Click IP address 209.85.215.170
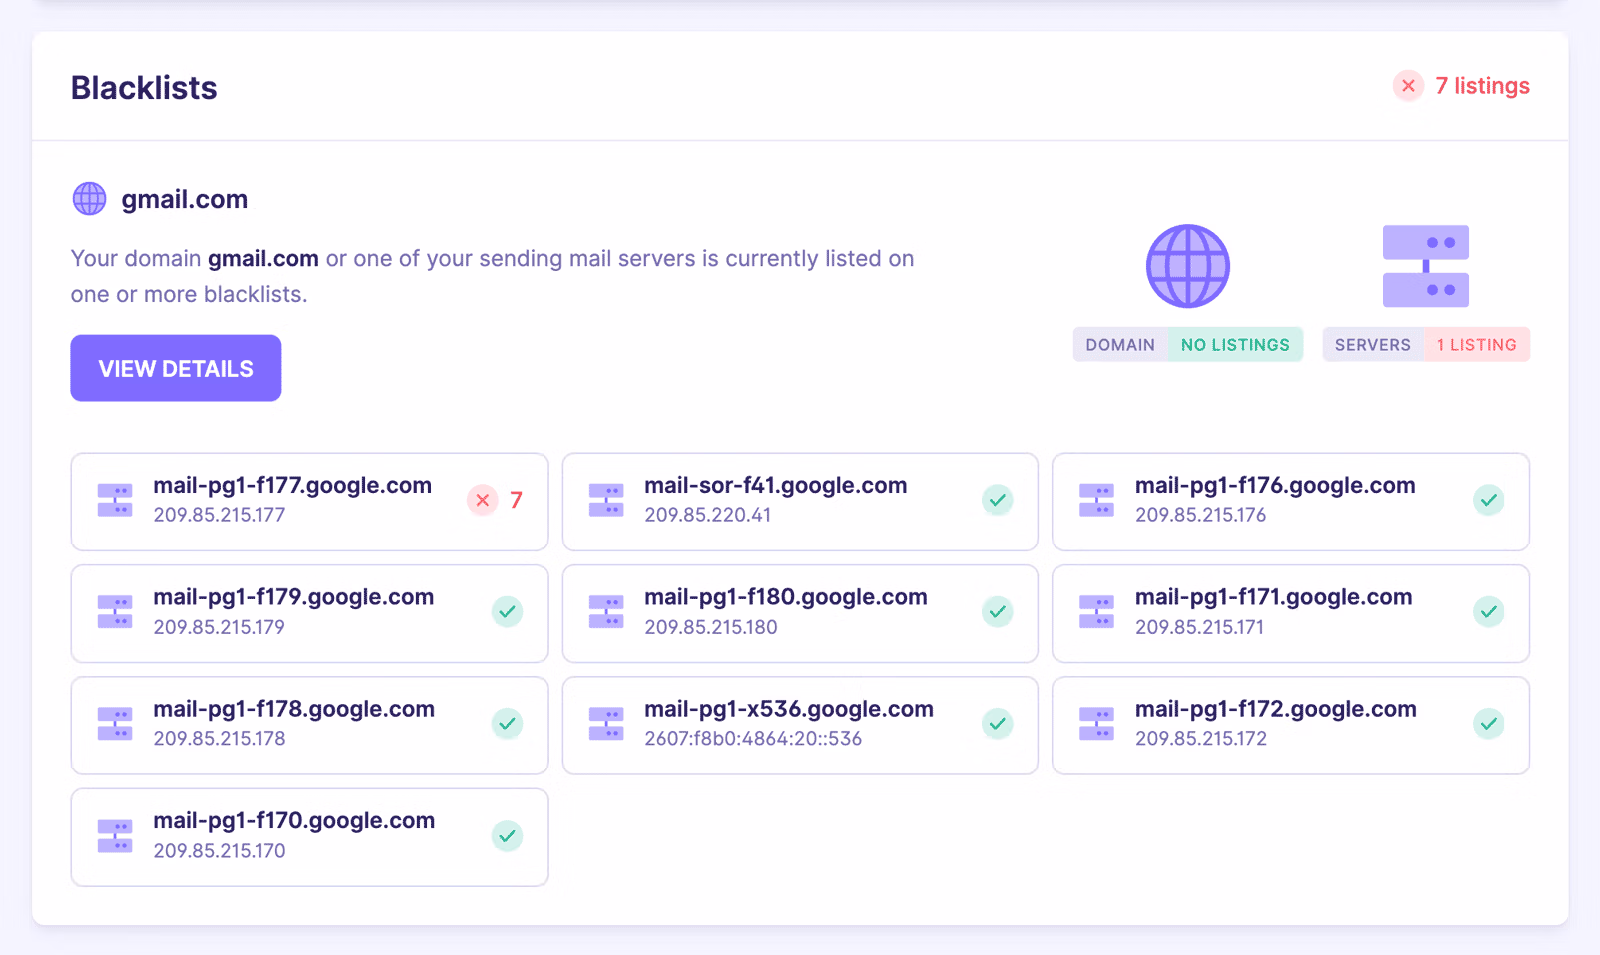This screenshot has height=955, width=1600. click(x=219, y=851)
